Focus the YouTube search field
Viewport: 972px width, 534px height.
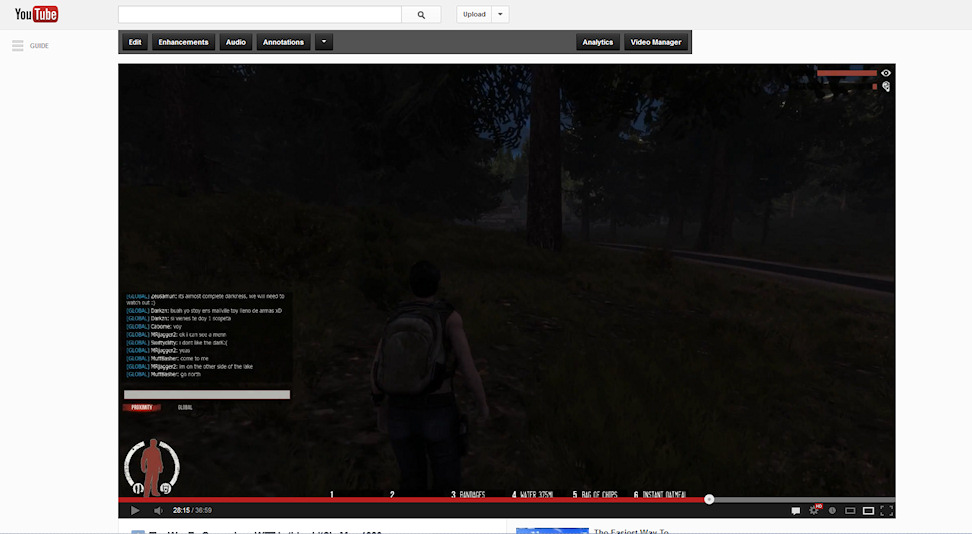coord(260,14)
